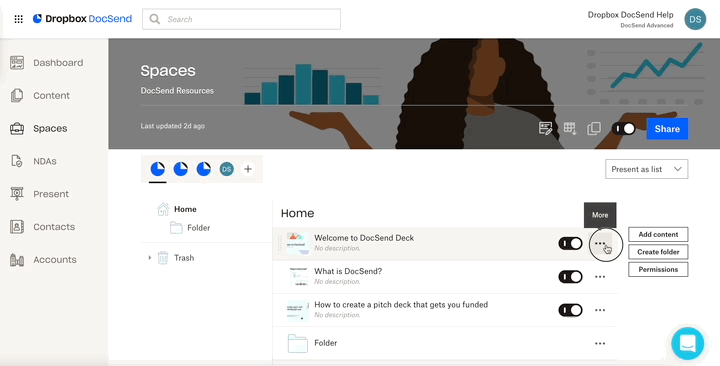Toggle What is DocSend? switch
The width and height of the screenshot is (720, 366).
pyautogui.click(x=570, y=277)
